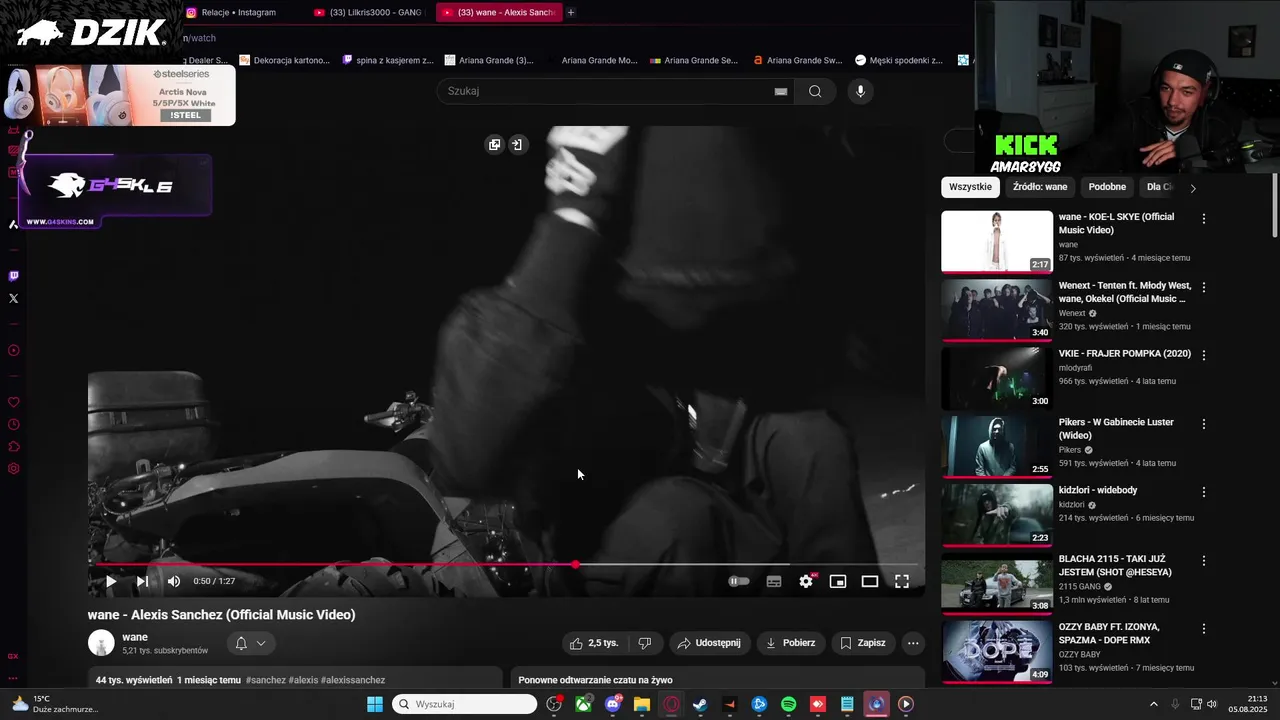
Task: Open notification bell dropdown for wane
Action: pyautogui.click(x=251, y=643)
